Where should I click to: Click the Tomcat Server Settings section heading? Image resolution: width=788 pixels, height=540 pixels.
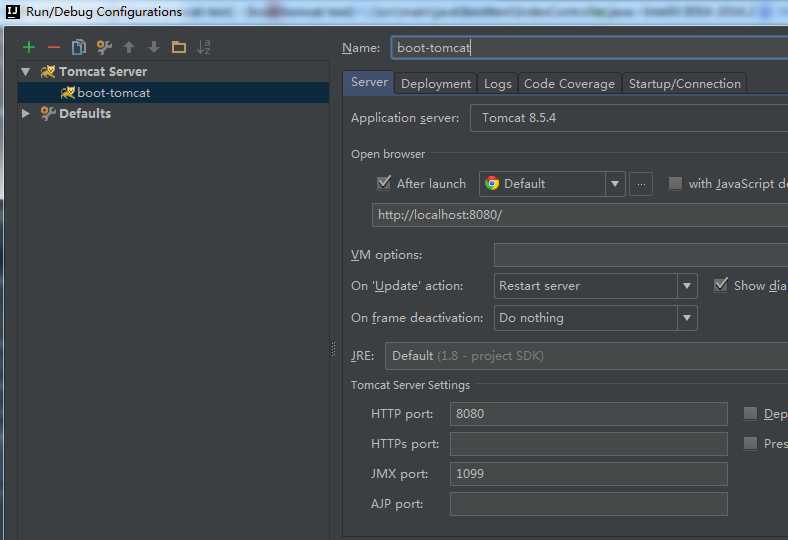coord(411,385)
